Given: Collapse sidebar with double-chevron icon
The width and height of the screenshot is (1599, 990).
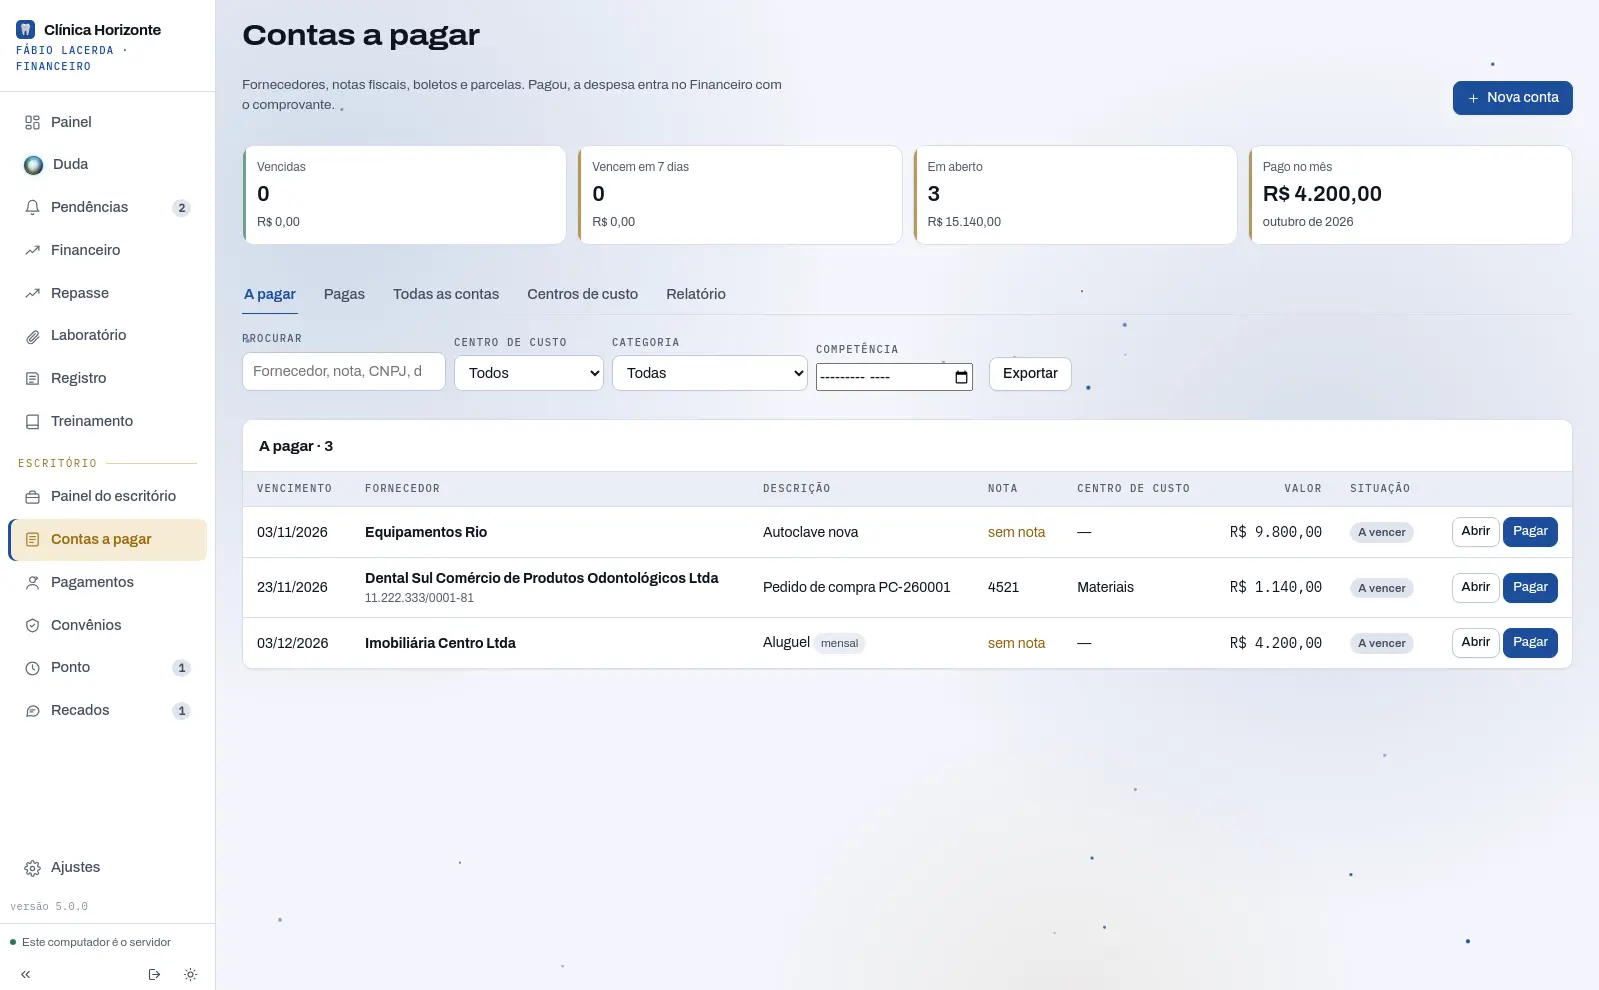Looking at the screenshot, I should pyautogui.click(x=25, y=974).
